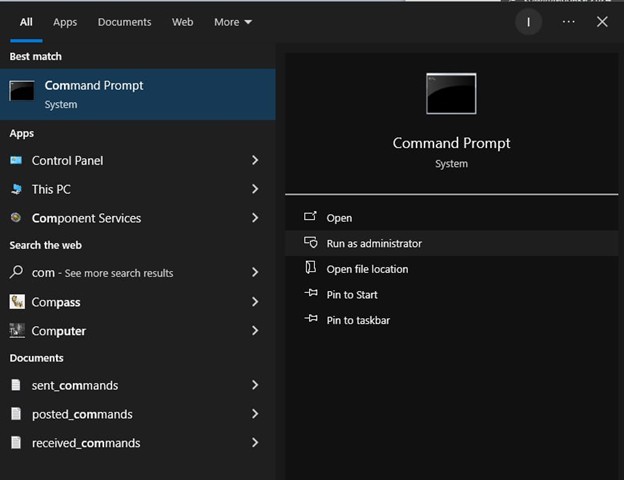Open the Command Prompt best match

137,94
